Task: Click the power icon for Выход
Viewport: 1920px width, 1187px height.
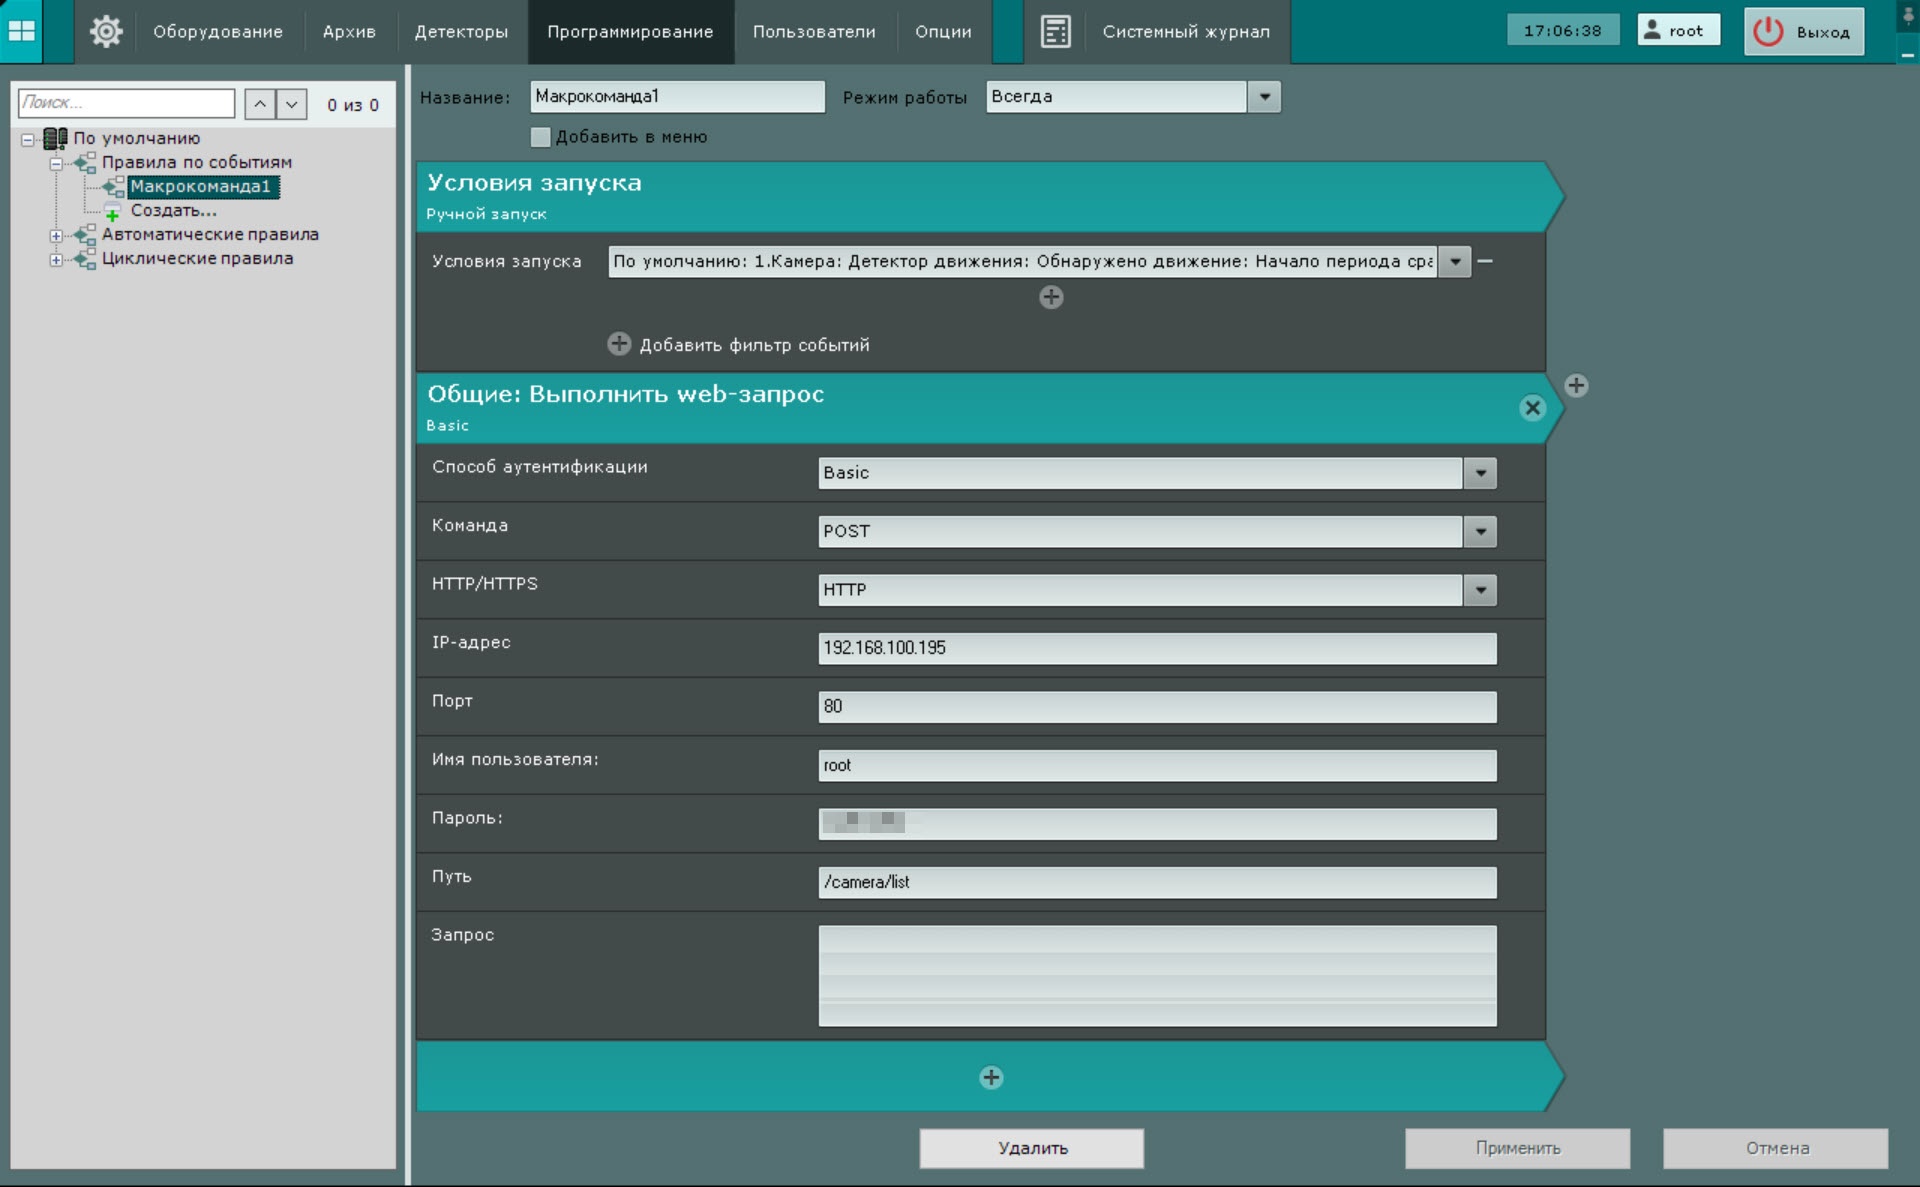Action: coord(1768,31)
